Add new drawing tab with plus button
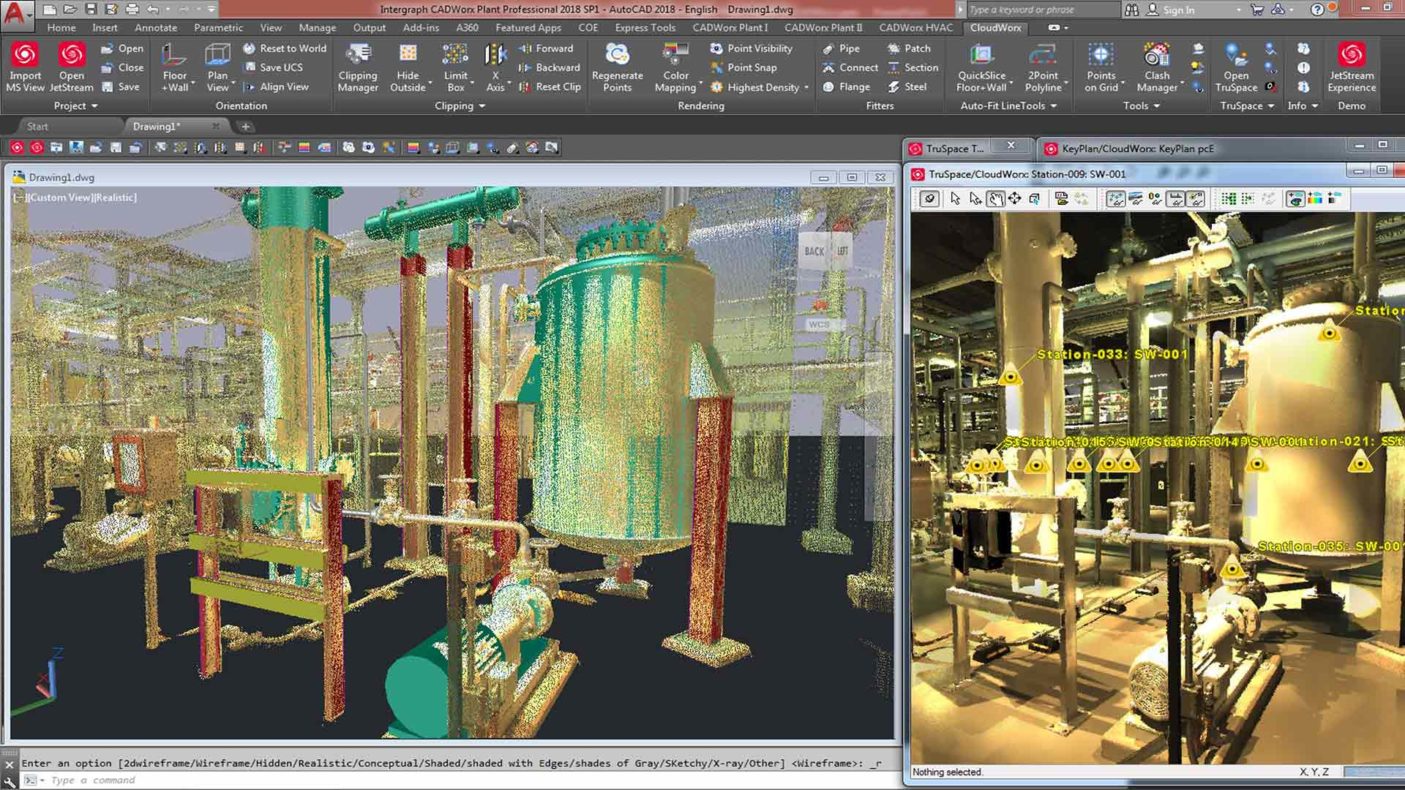 coord(245,126)
